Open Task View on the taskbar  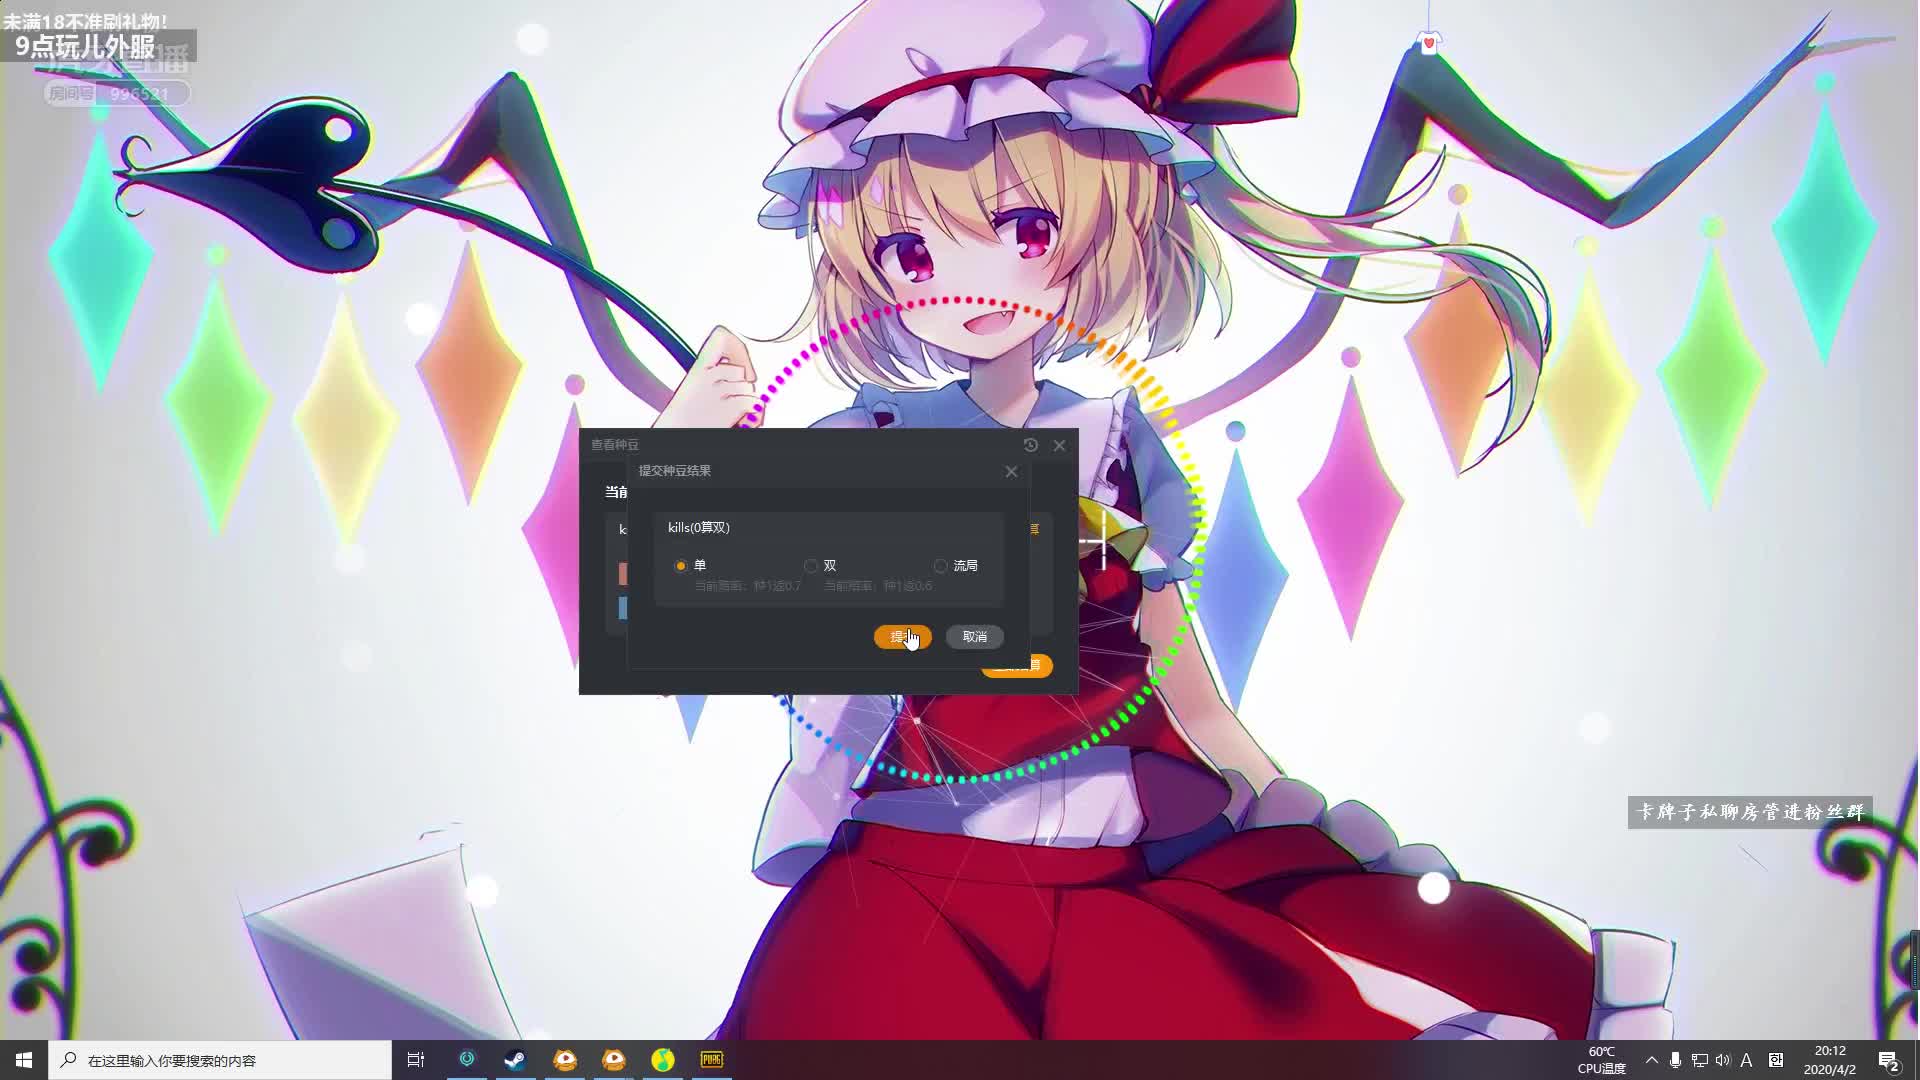pos(416,1060)
